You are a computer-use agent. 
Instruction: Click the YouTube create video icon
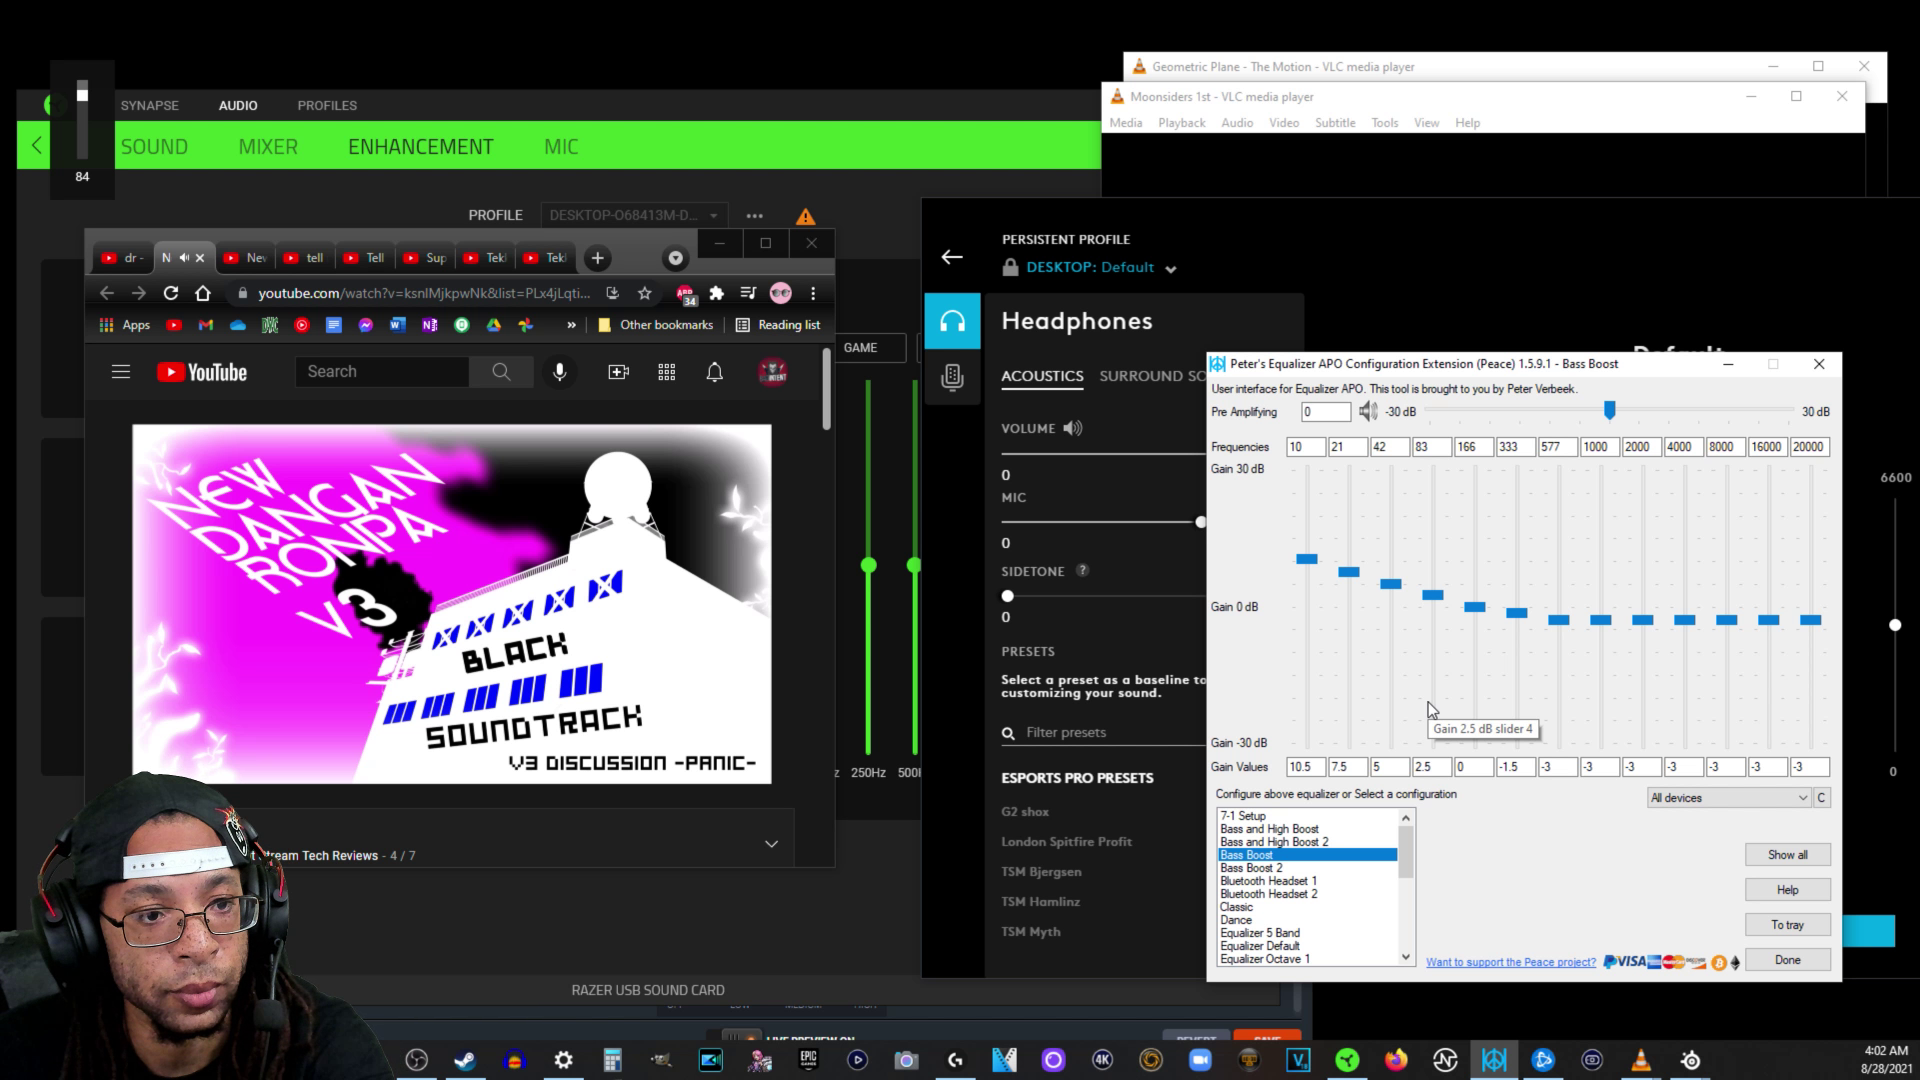(618, 372)
